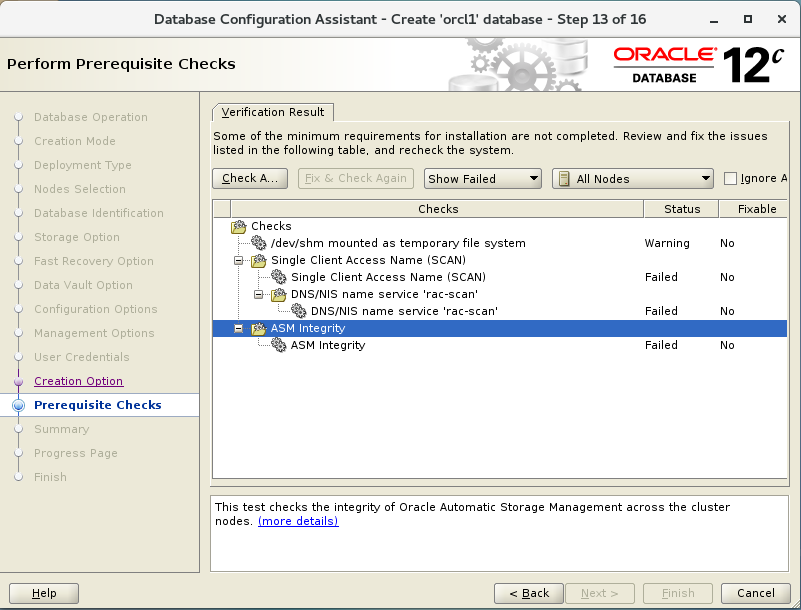The image size is (801, 610).
Task: Click the Database Operation sidebar step
Action: coord(90,117)
